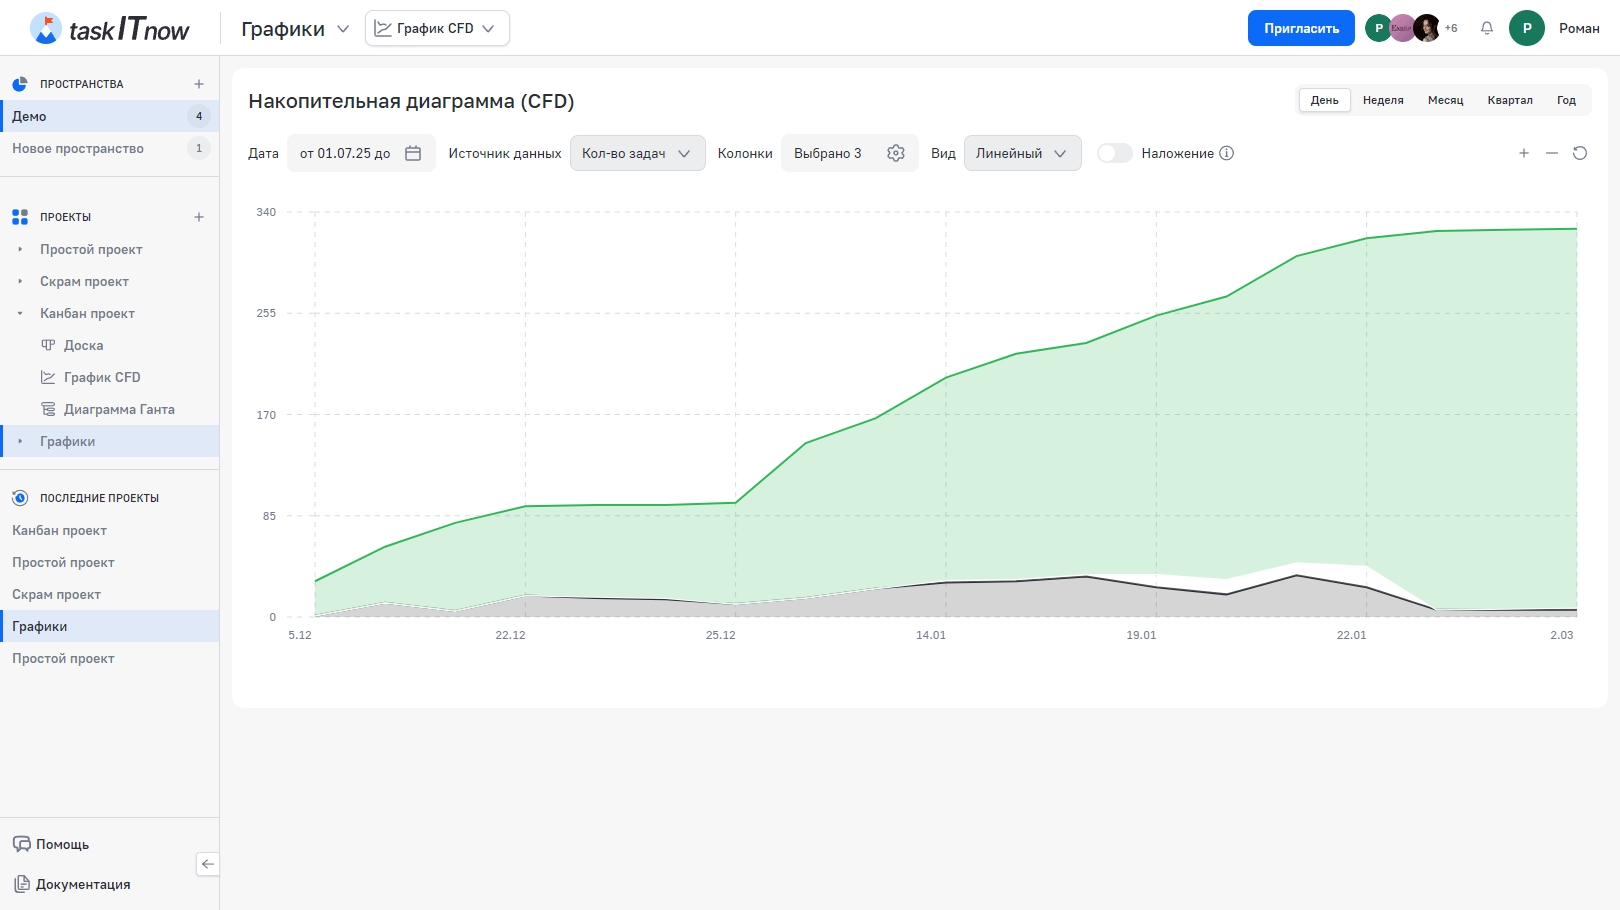Open Диаграмма Ганта in Канбан проект
Viewport: 1620px width, 910px height.
pyautogui.click(x=119, y=409)
